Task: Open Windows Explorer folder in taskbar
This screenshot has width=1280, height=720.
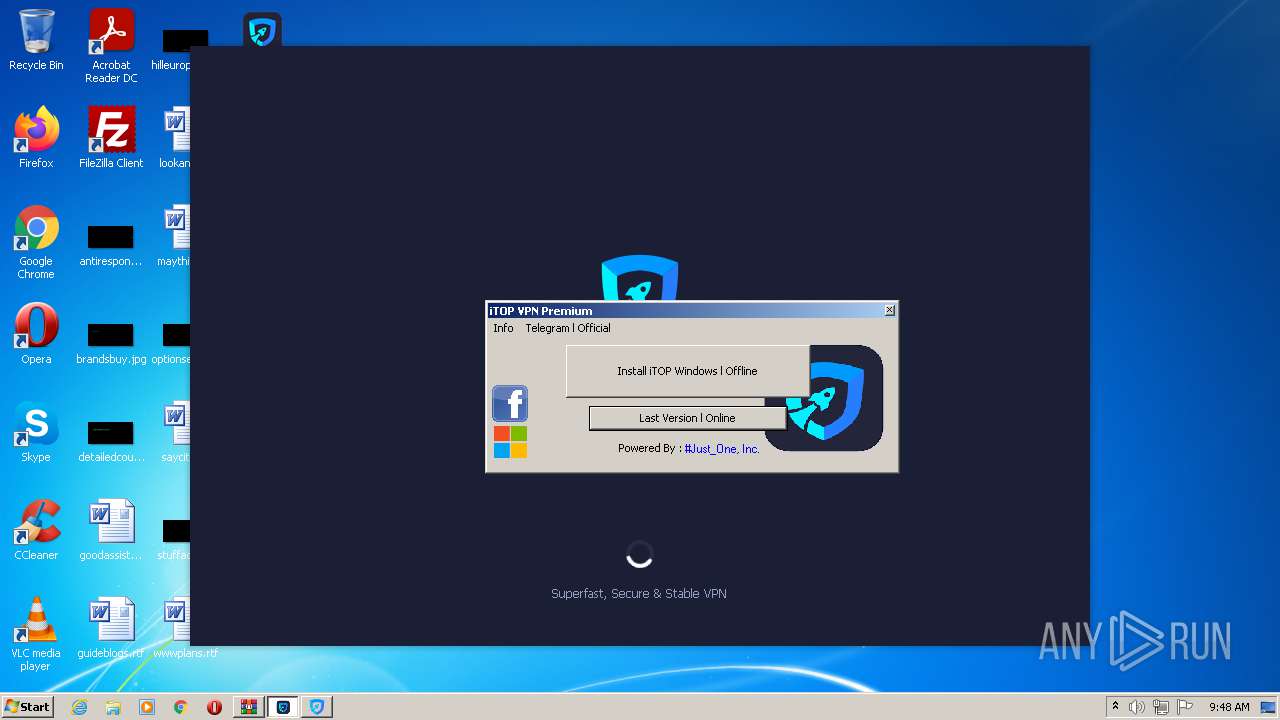Action: pyautogui.click(x=113, y=707)
